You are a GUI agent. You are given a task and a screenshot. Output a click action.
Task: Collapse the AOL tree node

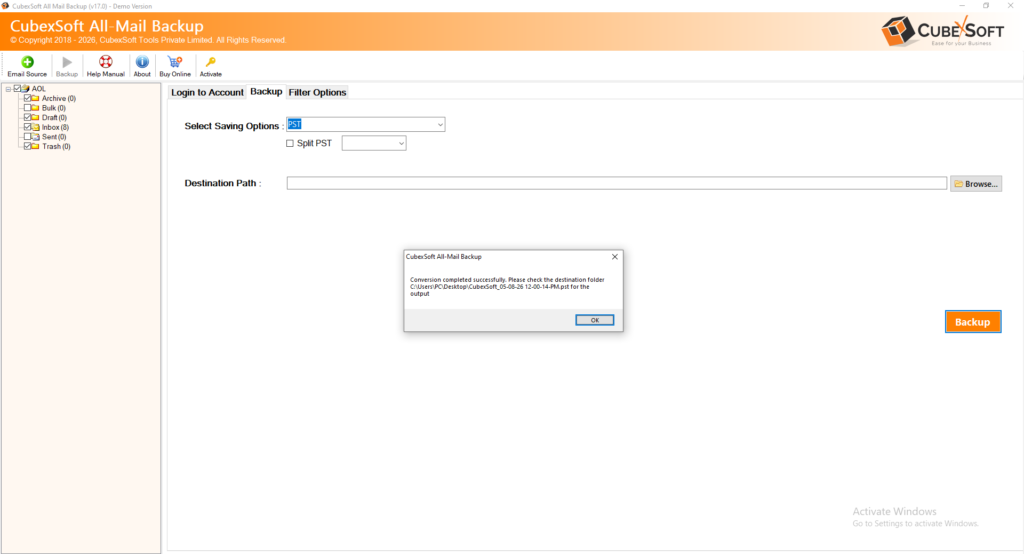8,89
